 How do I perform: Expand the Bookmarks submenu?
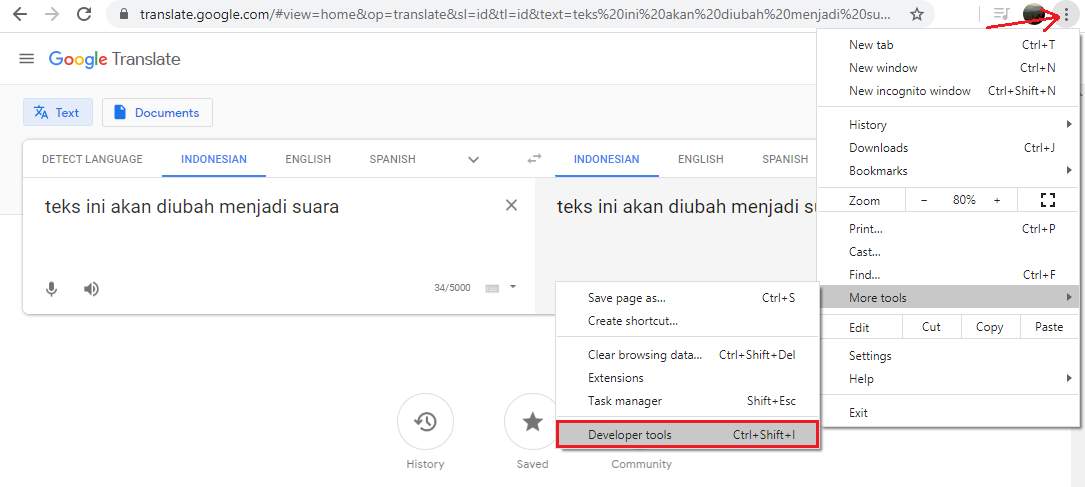(947, 170)
